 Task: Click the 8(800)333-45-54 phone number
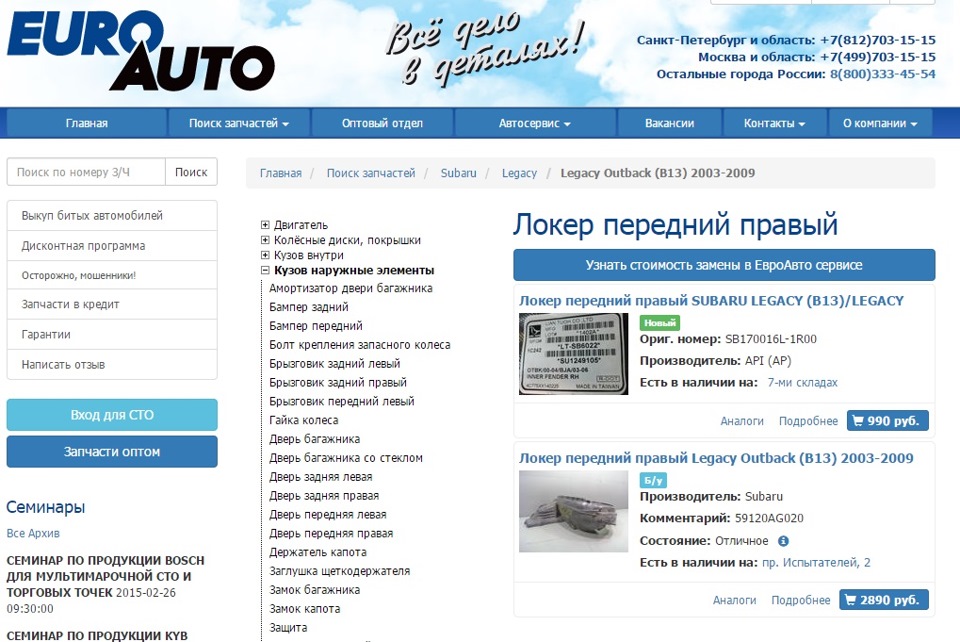point(883,74)
